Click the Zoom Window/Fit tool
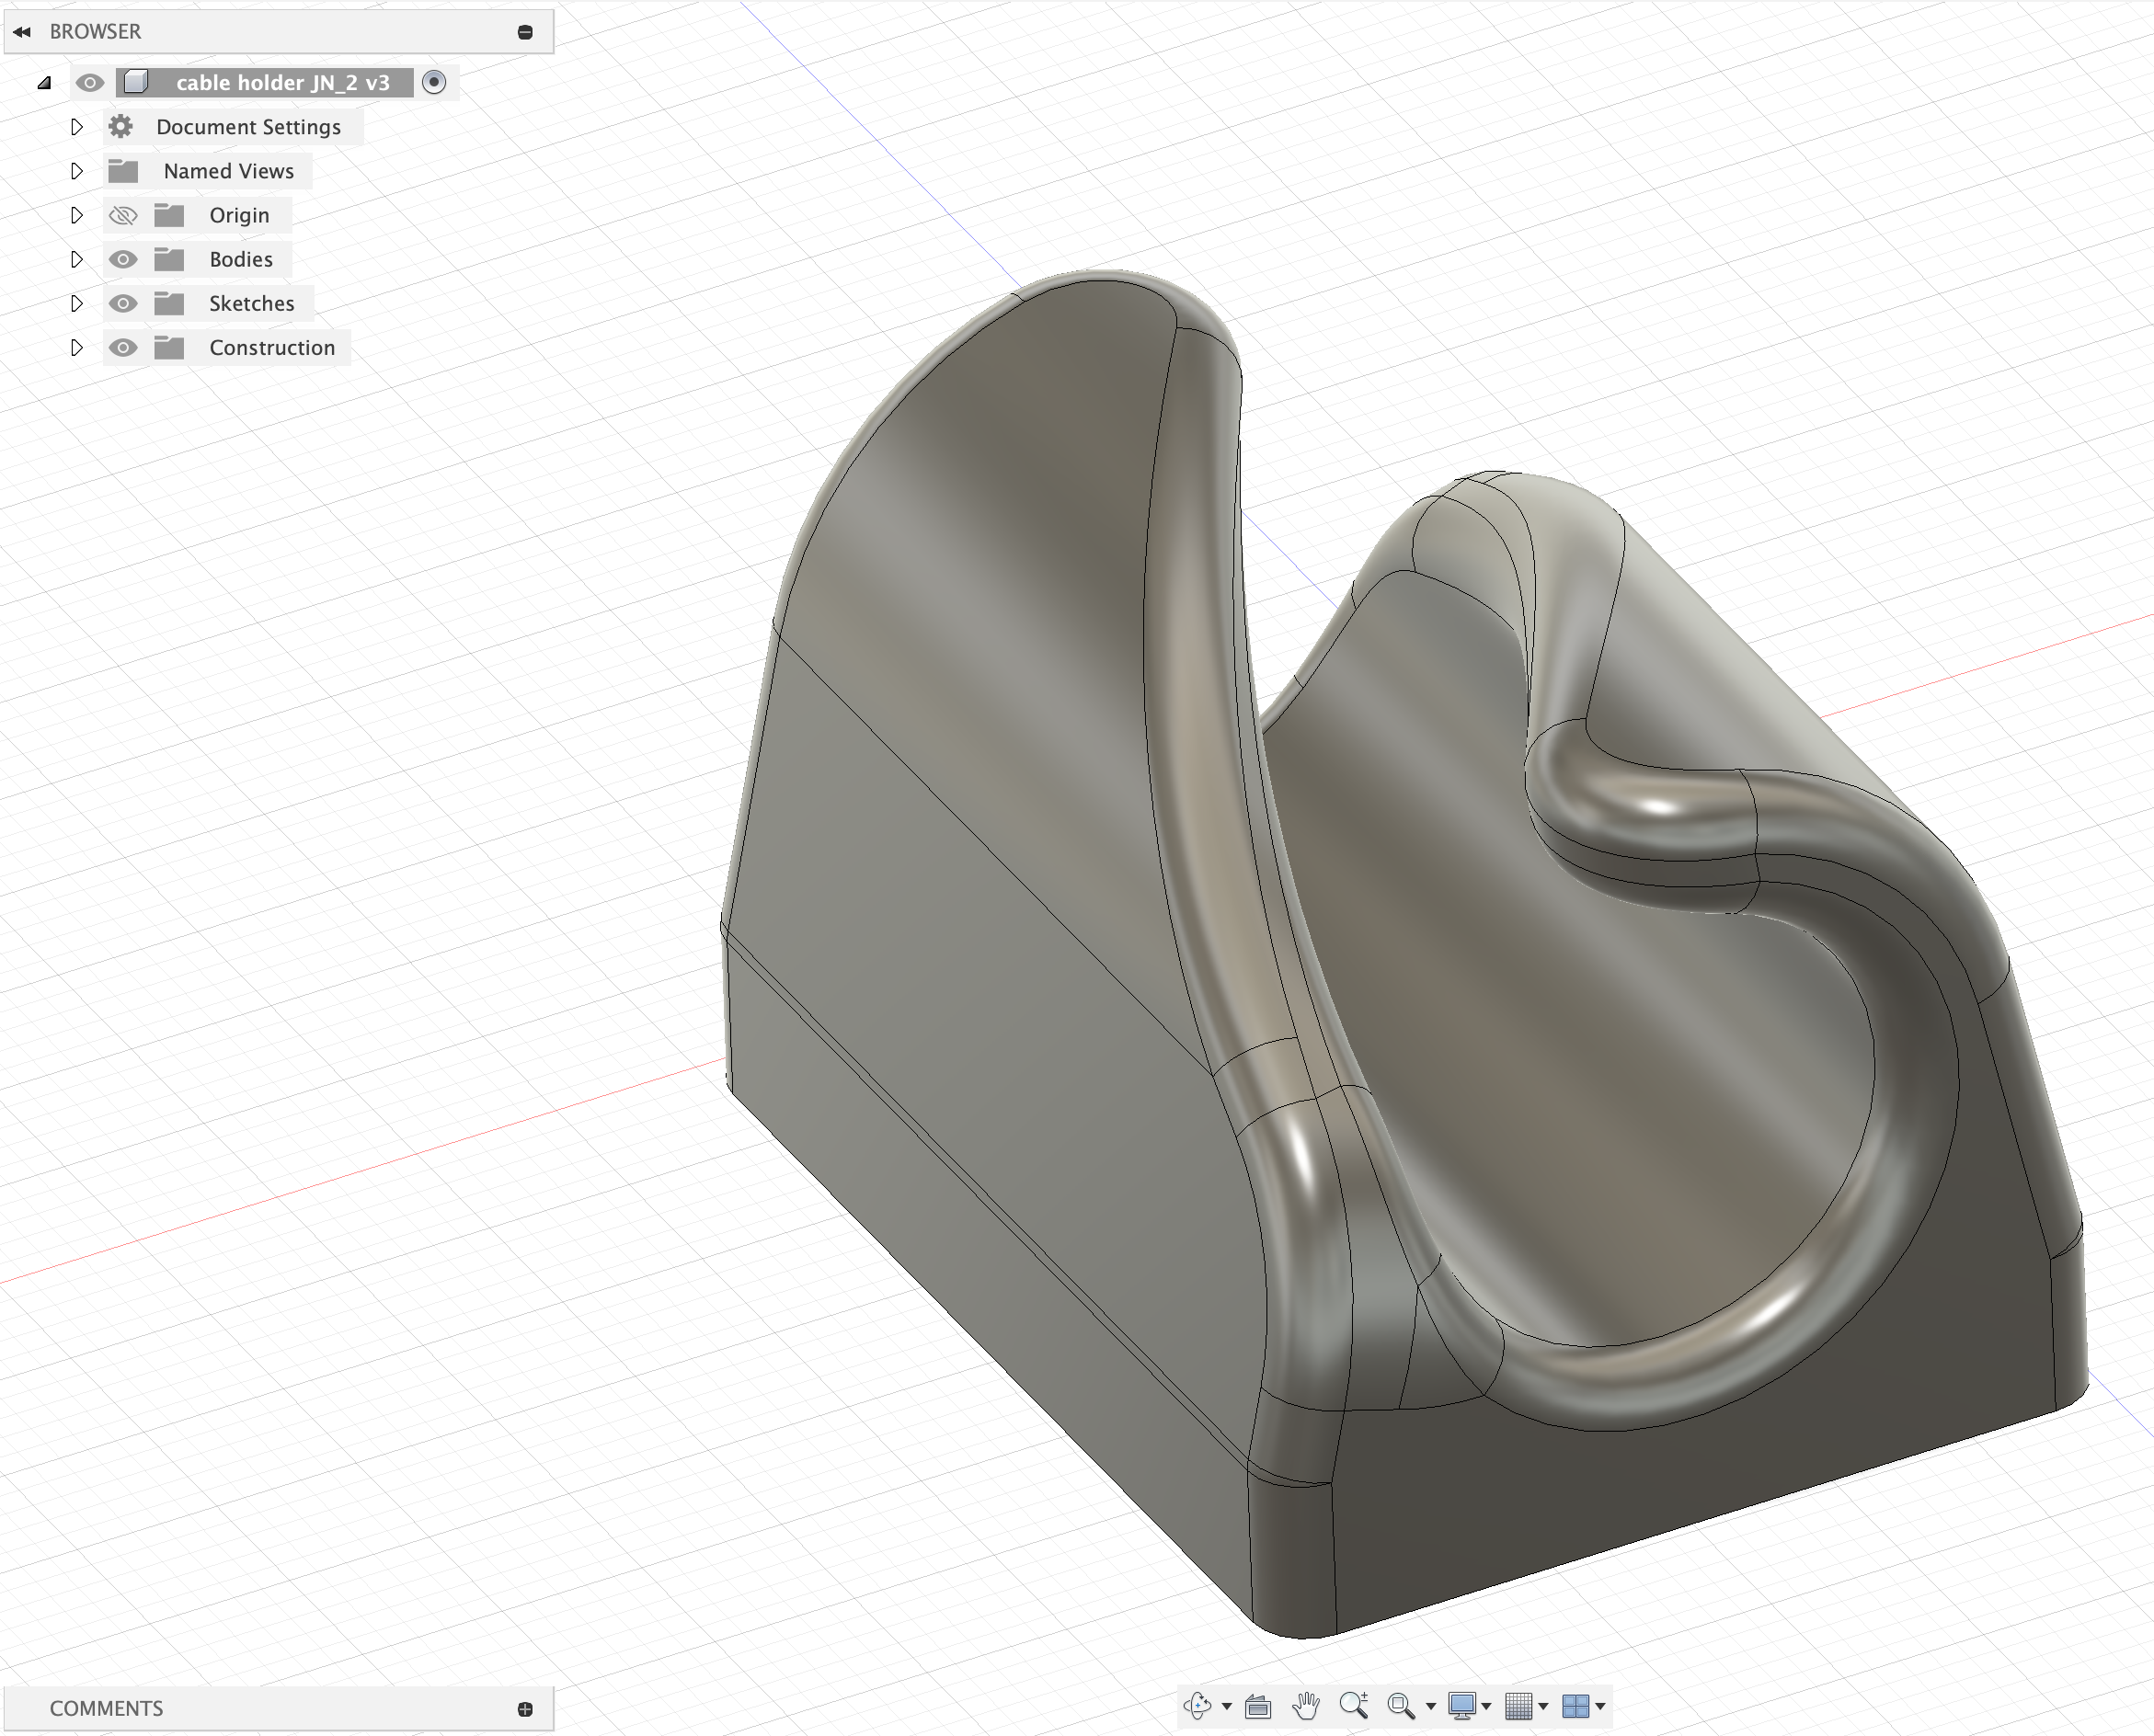Image resolution: width=2154 pixels, height=1736 pixels. [x=1401, y=1706]
